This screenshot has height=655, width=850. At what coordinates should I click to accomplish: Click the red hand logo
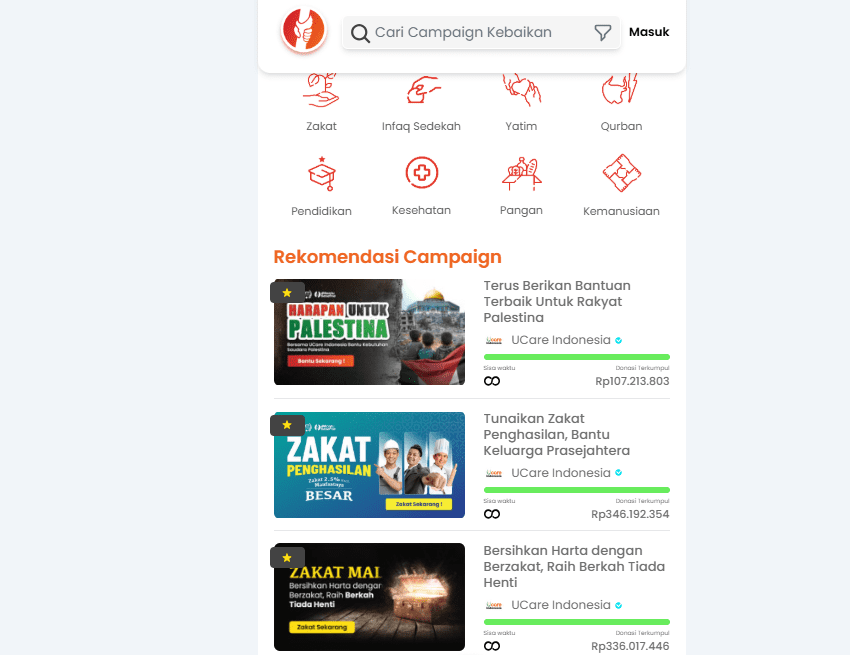coord(304,30)
